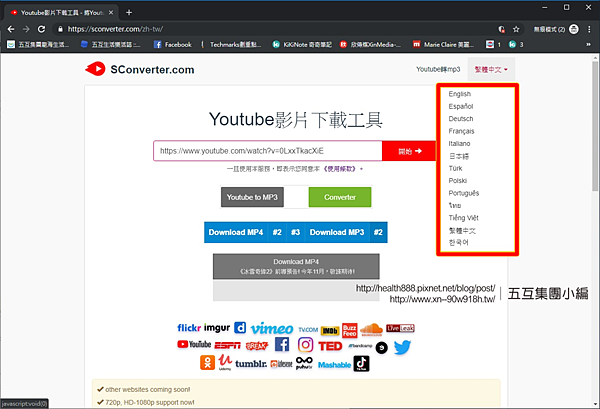Click the YouTube logo in the site list
Viewport: 600px width, 409px height.
tap(194, 344)
